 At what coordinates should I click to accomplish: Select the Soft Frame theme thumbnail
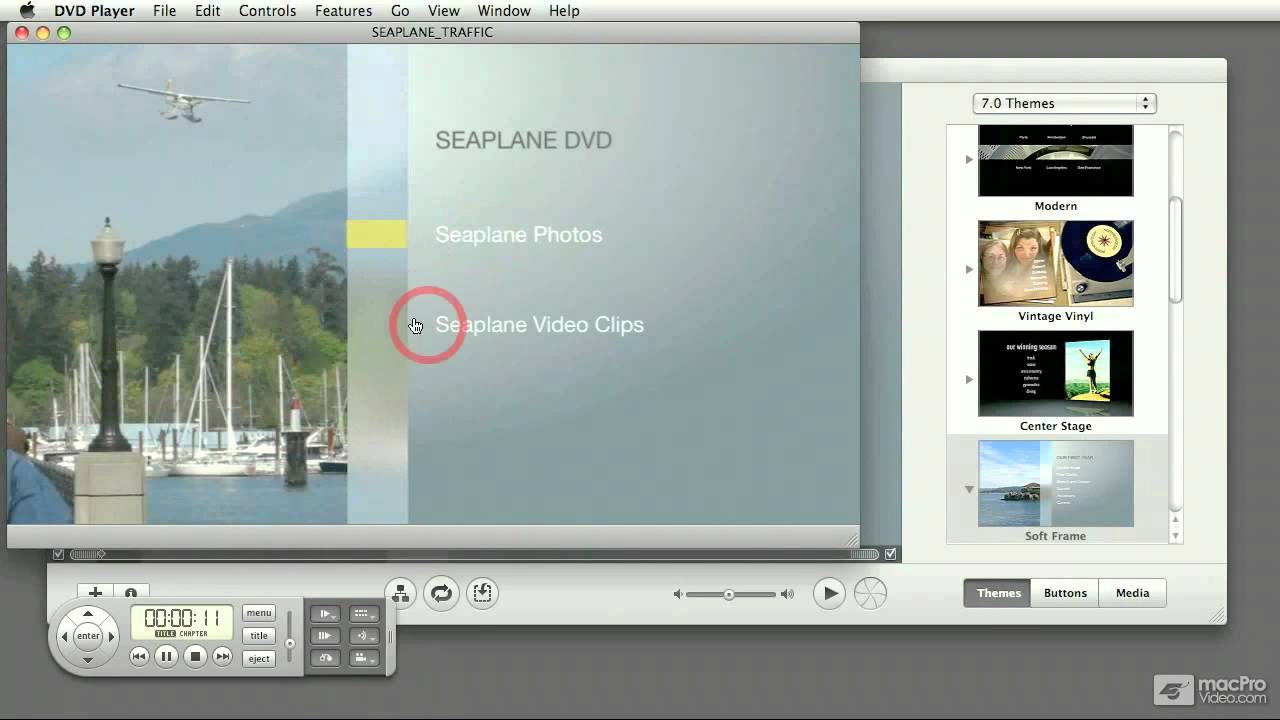click(x=1055, y=483)
